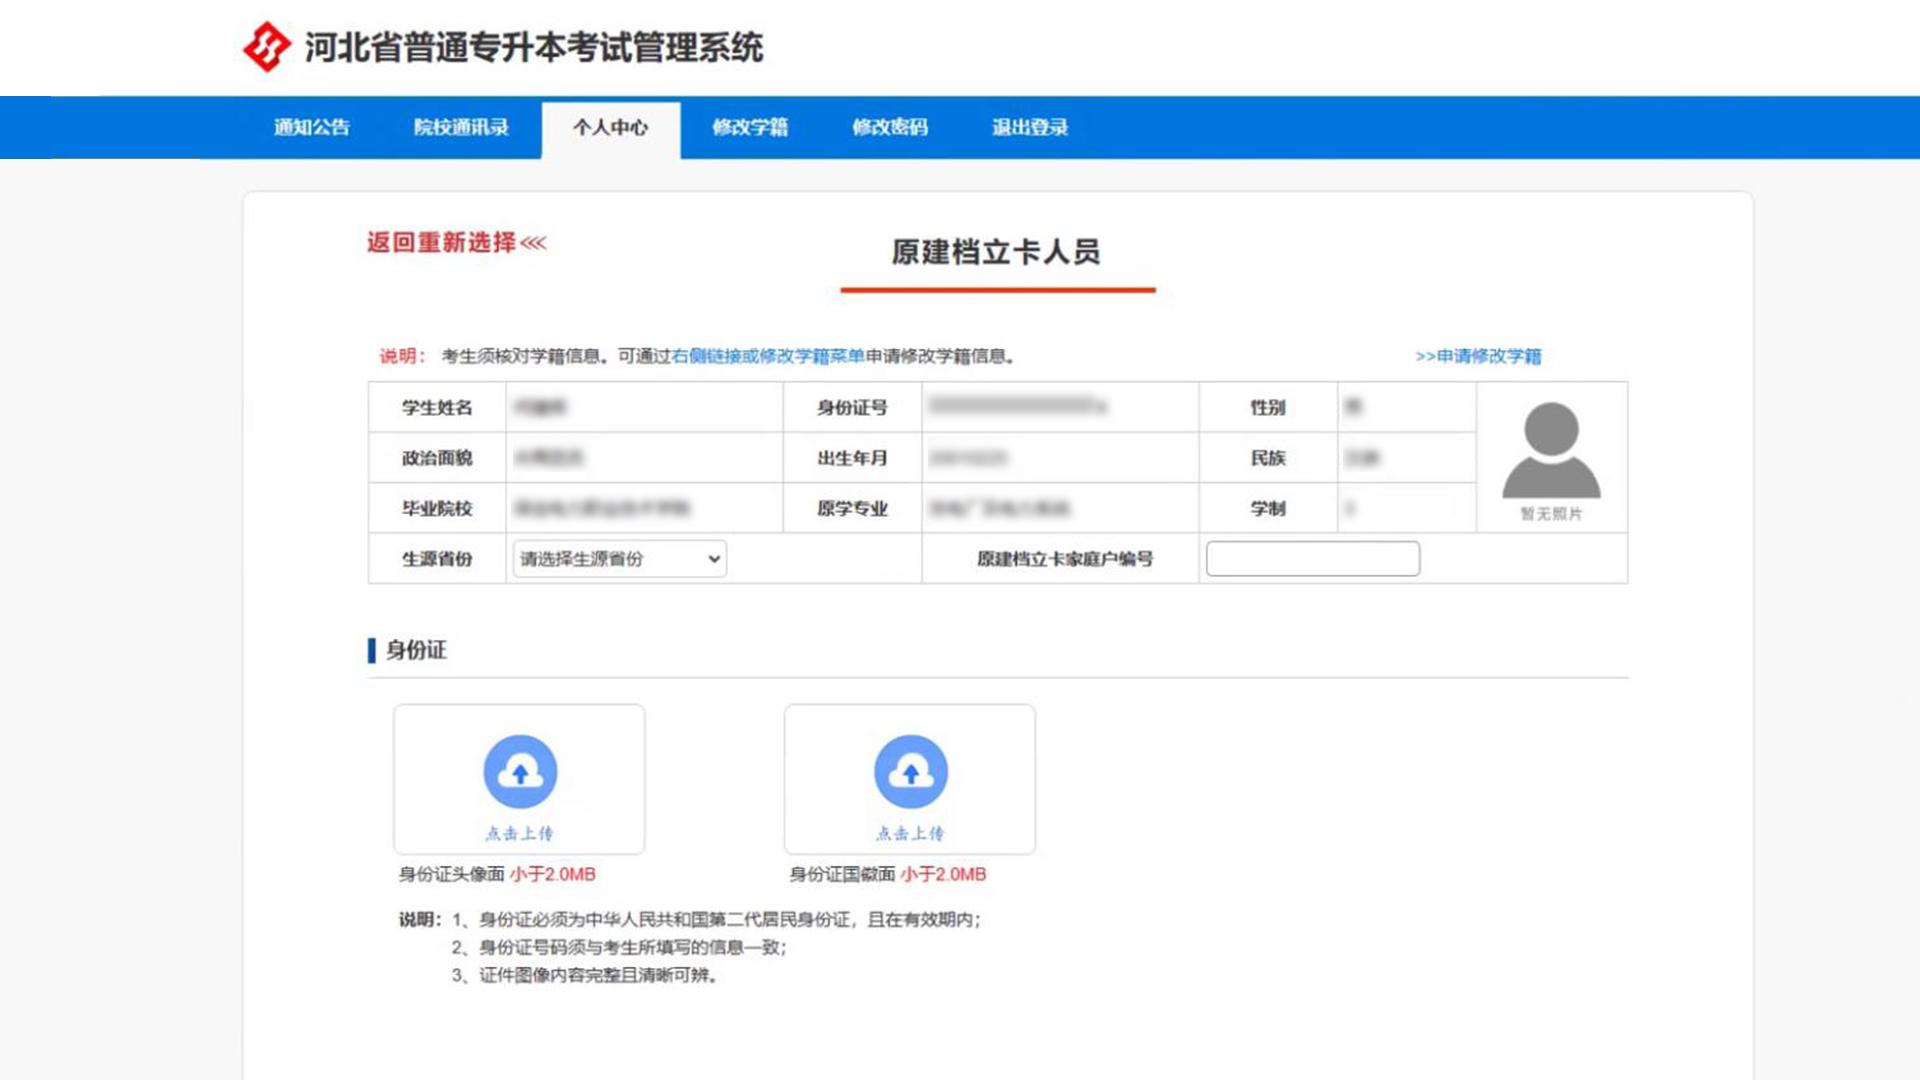This screenshot has width=1920, height=1080.
Task: Expand the 请选择生源省份 dropdown
Action: point(620,559)
